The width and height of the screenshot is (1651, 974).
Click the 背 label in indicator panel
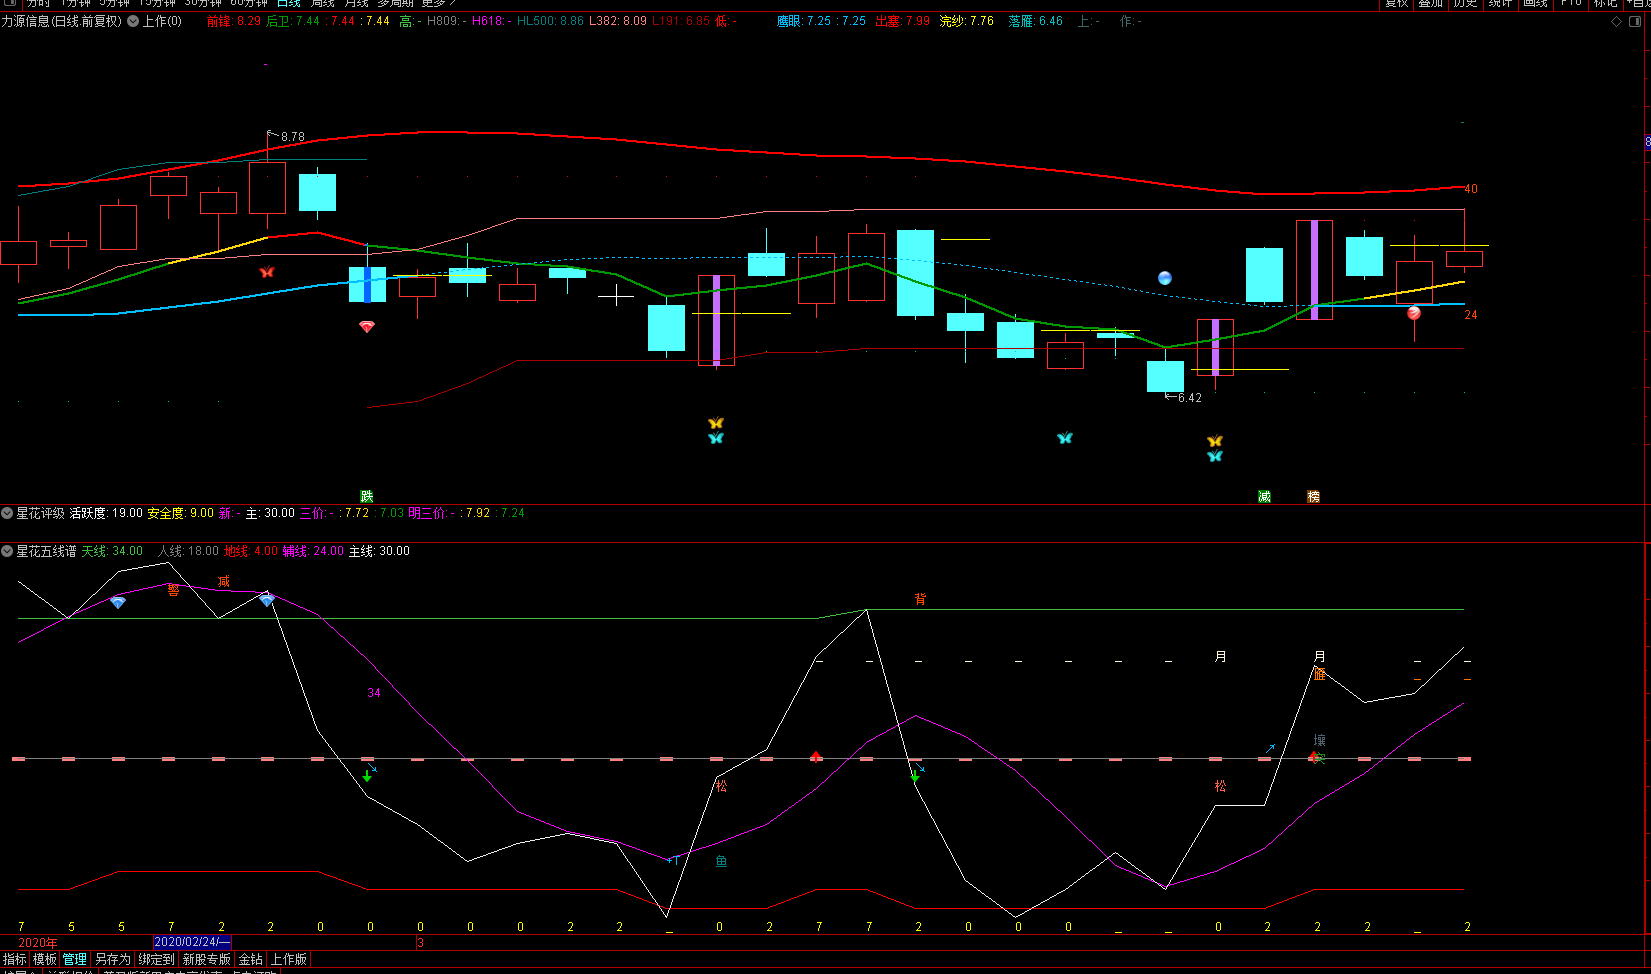coord(920,599)
